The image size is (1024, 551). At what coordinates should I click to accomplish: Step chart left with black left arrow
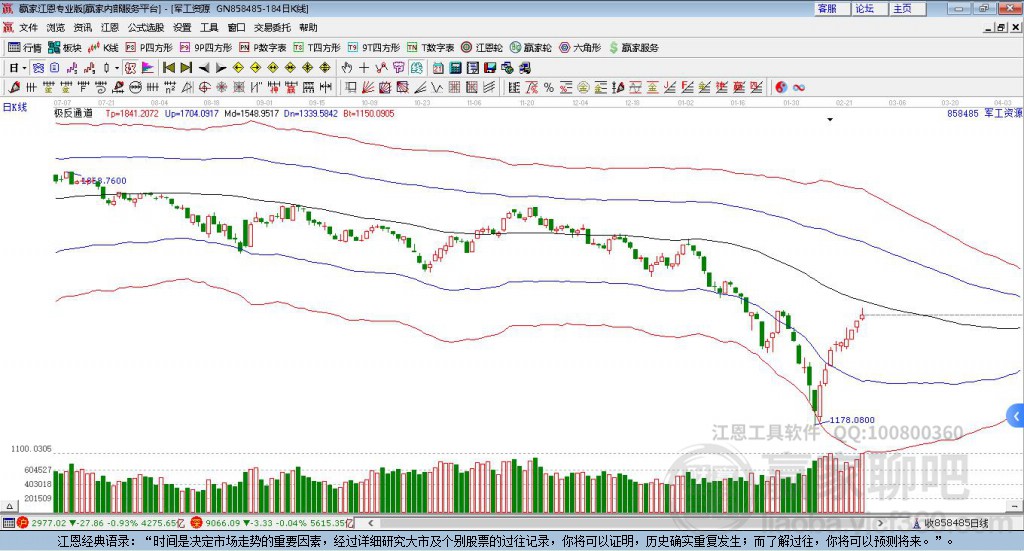point(204,68)
